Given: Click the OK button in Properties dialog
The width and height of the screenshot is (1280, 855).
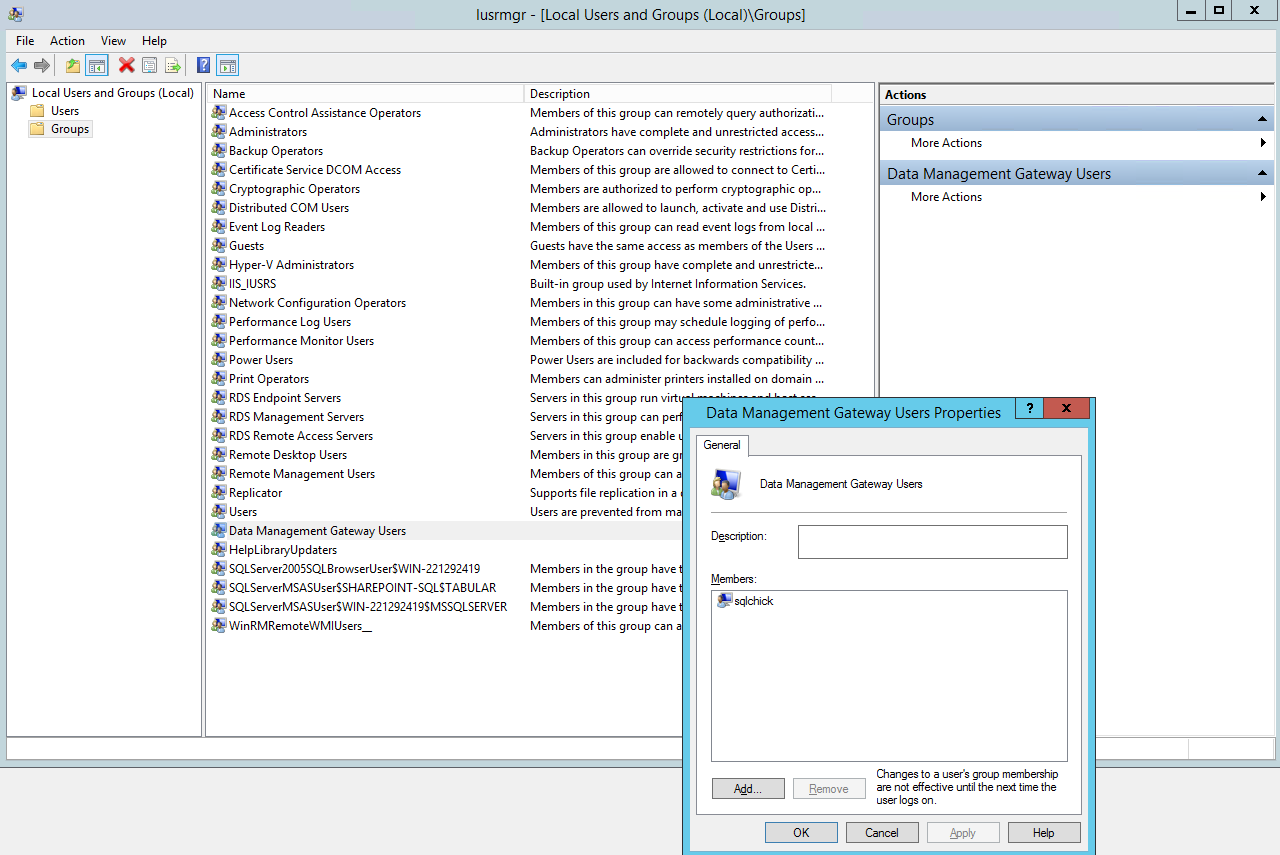Looking at the screenshot, I should point(801,833).
